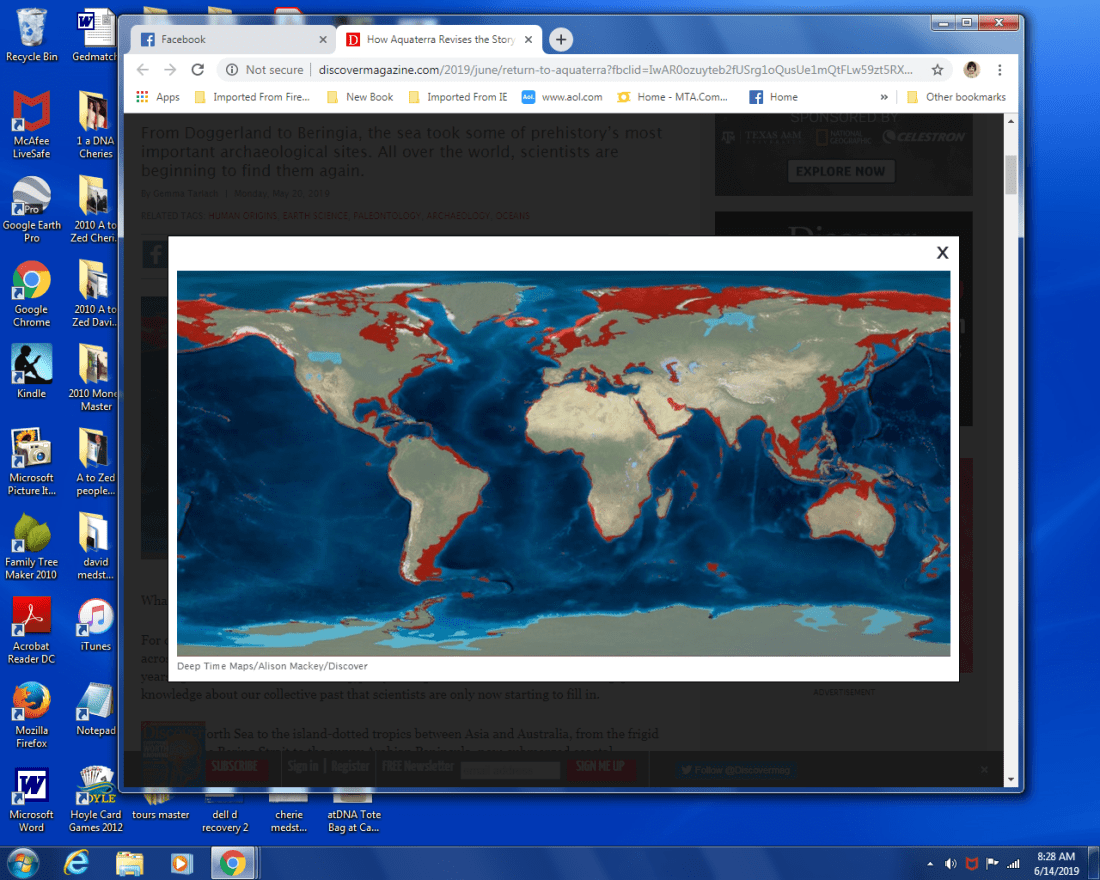
Task: Close the How Aquaterra Revises tab
Action: (528, 40)
